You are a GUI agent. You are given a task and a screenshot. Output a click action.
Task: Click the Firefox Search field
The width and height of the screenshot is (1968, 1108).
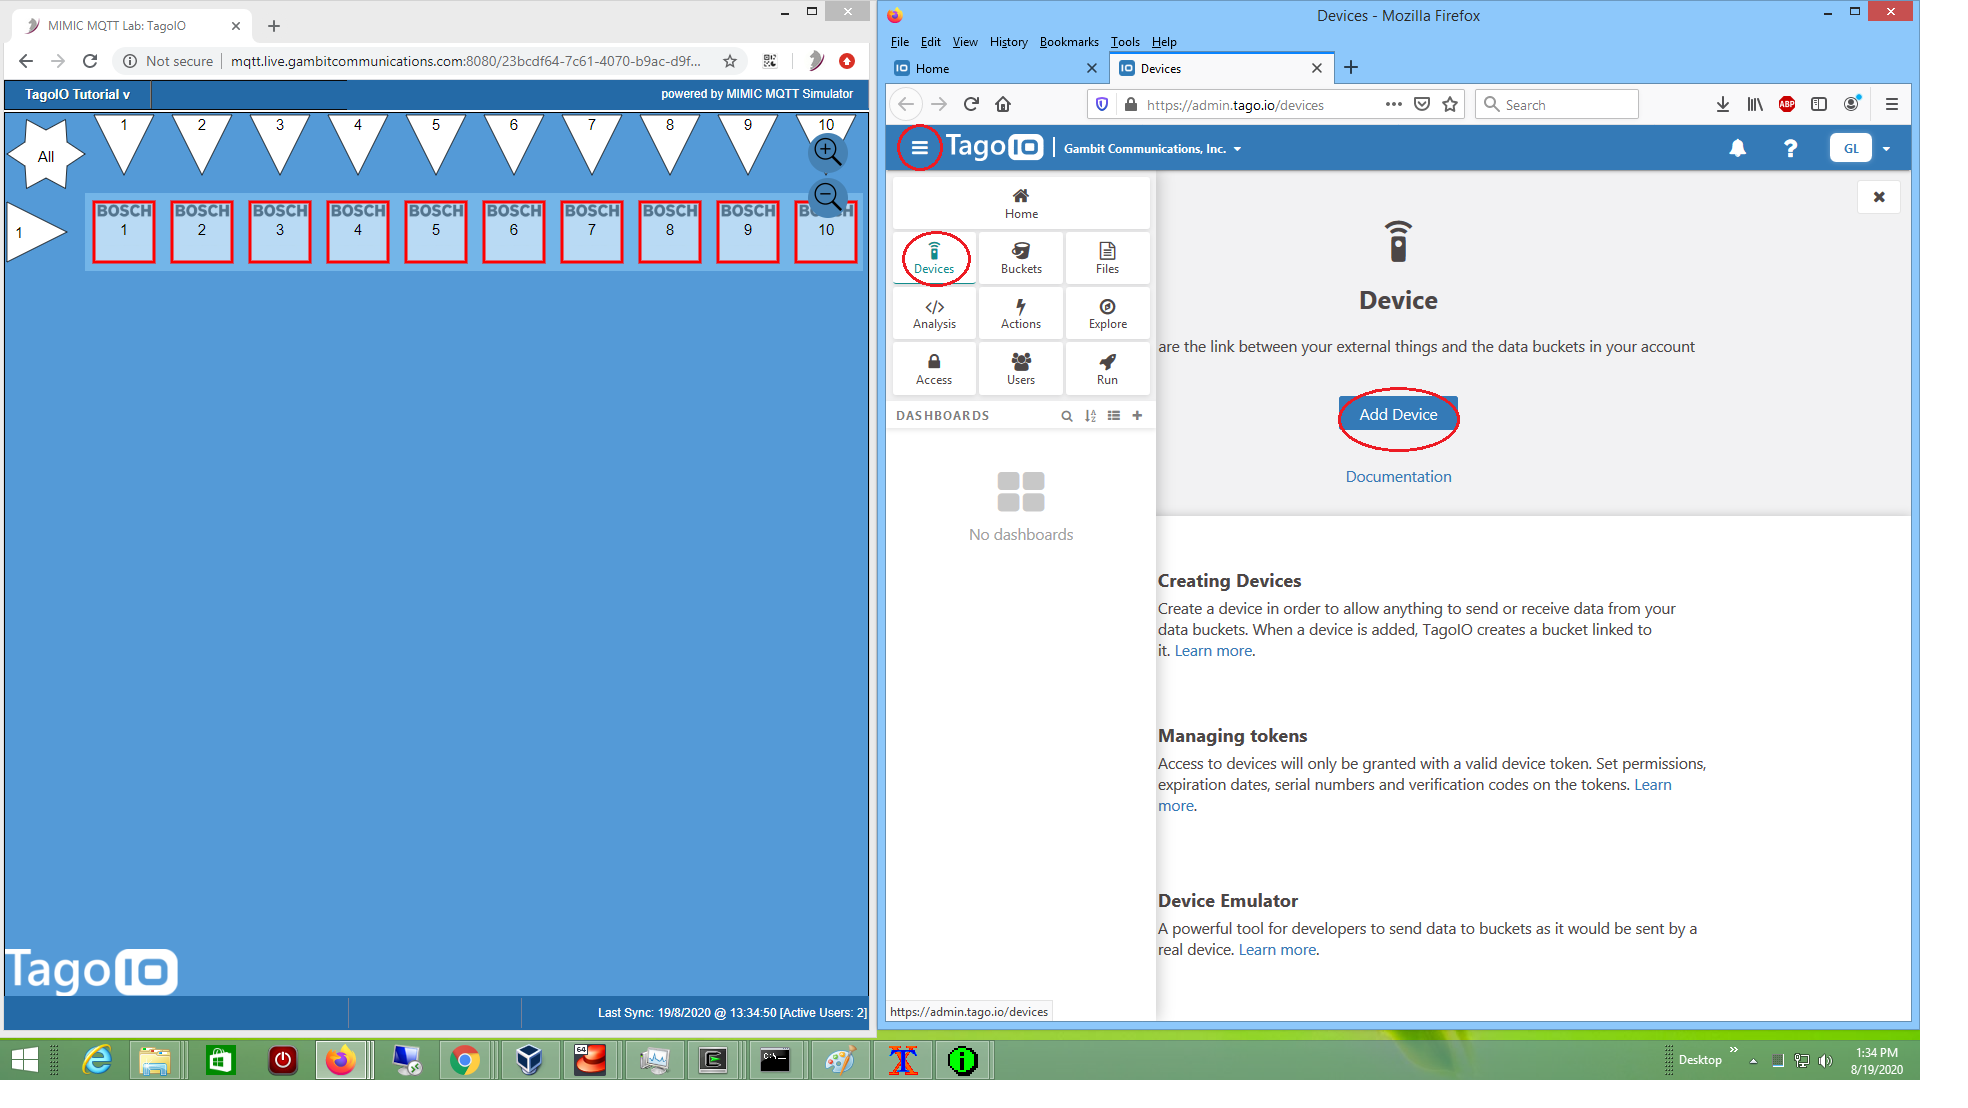(x=1556, y=104)
